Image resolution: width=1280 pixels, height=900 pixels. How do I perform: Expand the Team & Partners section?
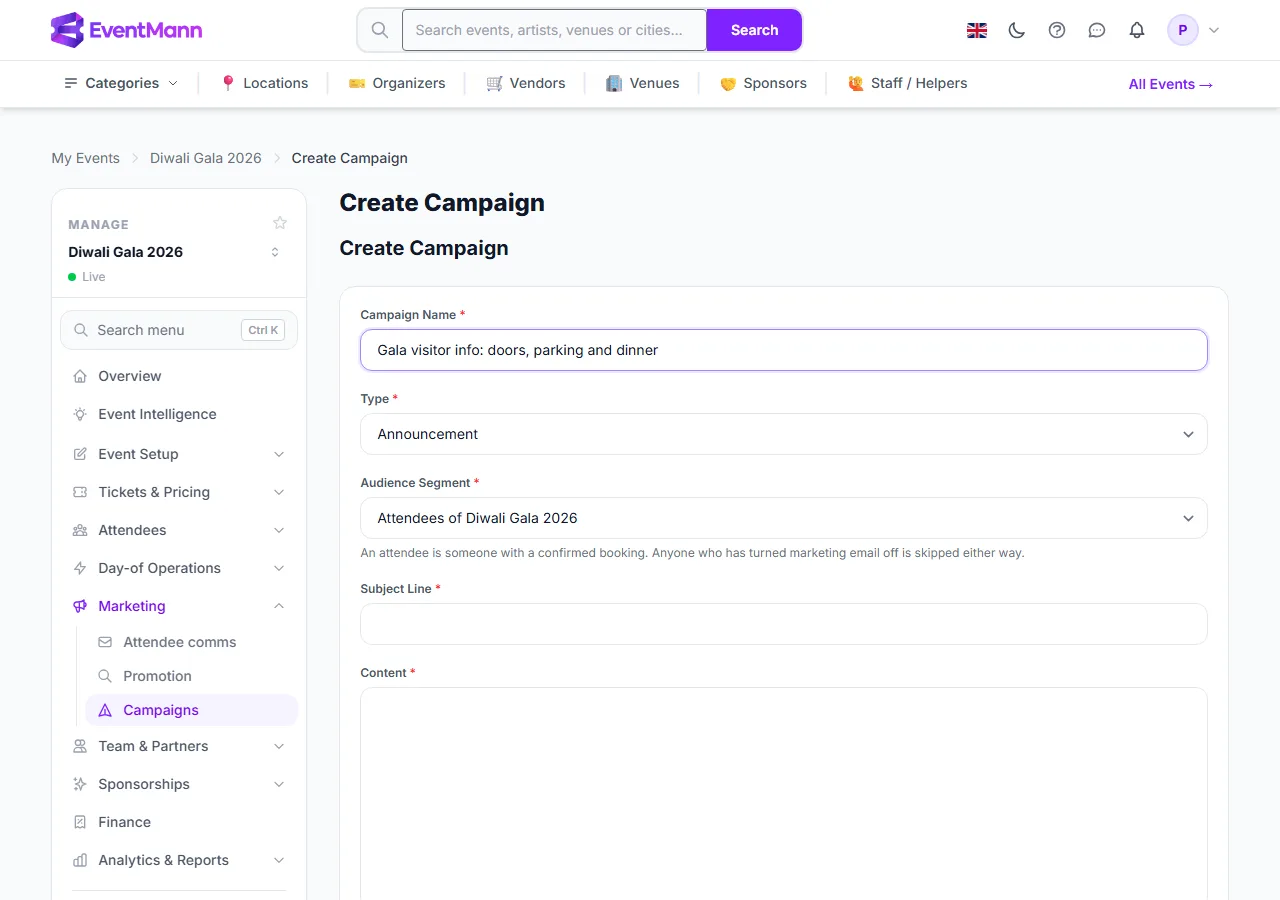click(179, 746)
